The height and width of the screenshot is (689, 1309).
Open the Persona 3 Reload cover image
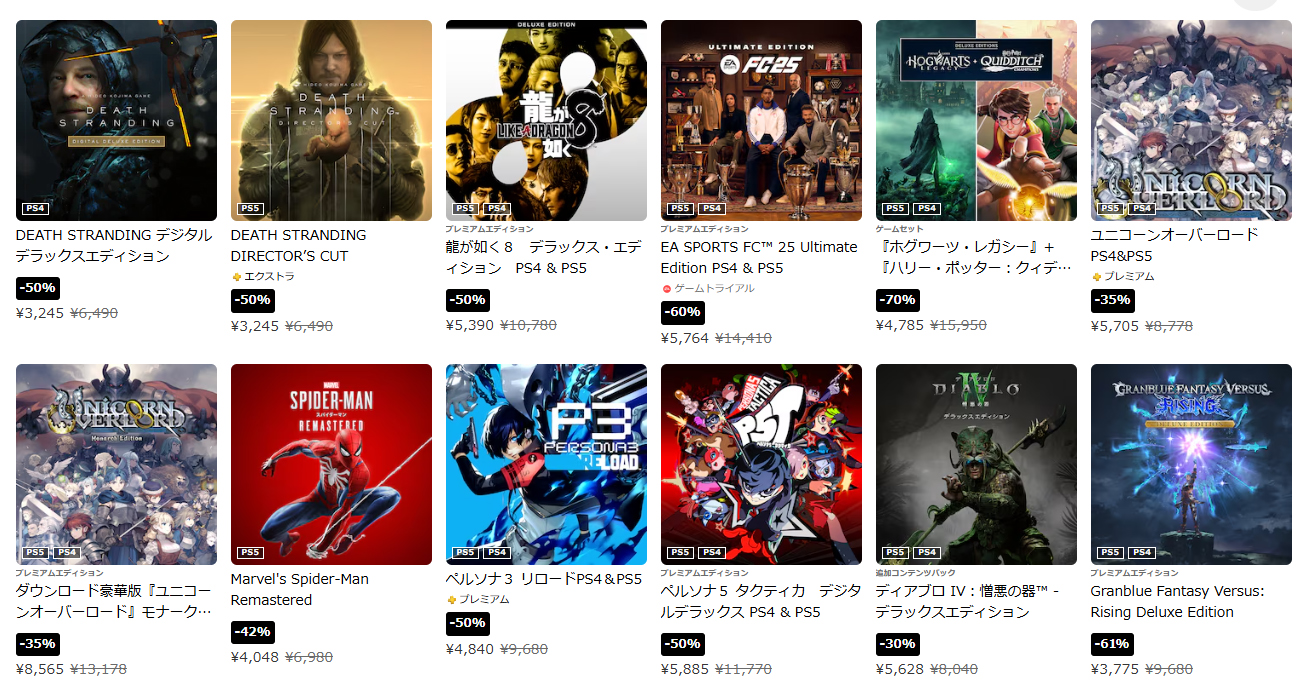[546, 464]
